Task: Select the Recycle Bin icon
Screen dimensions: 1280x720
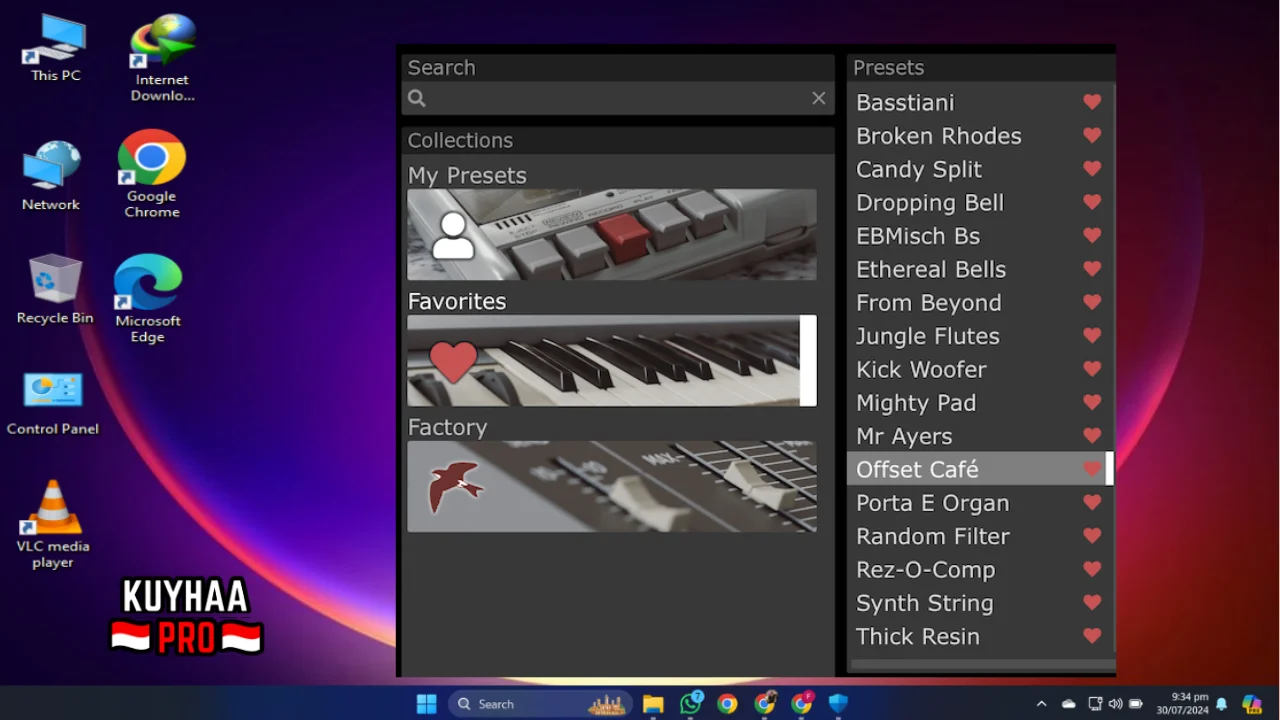Action: (x=55, y=289)
